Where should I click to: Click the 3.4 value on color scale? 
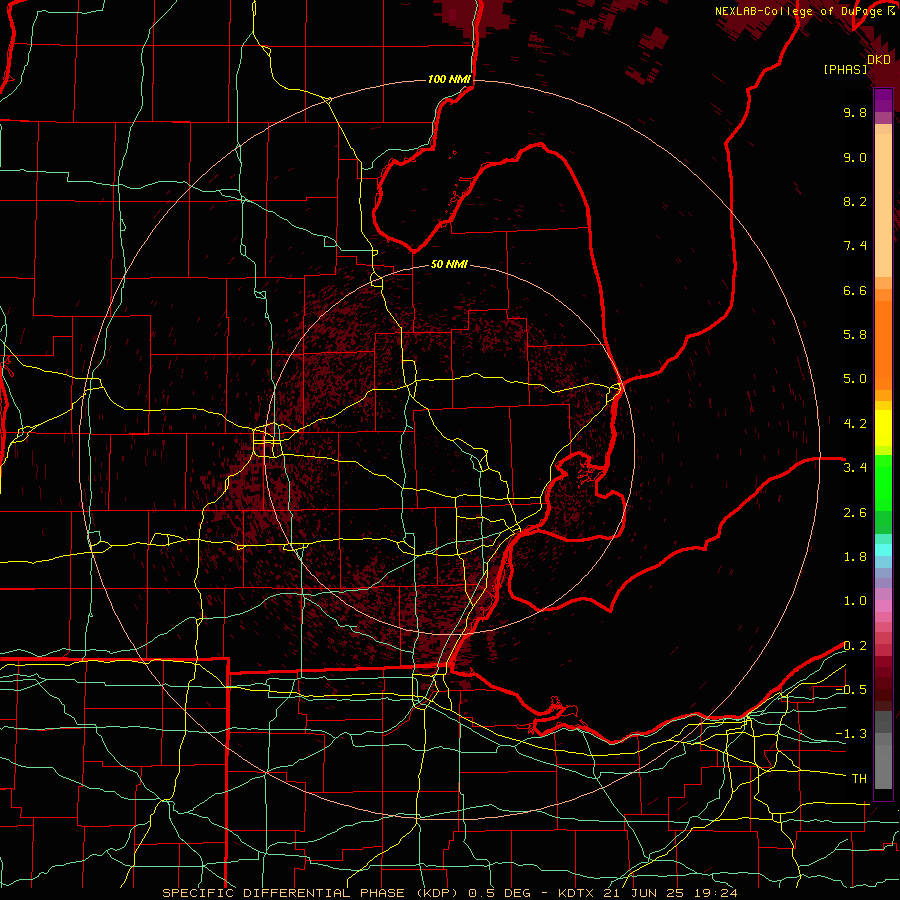tap(855, 468)
